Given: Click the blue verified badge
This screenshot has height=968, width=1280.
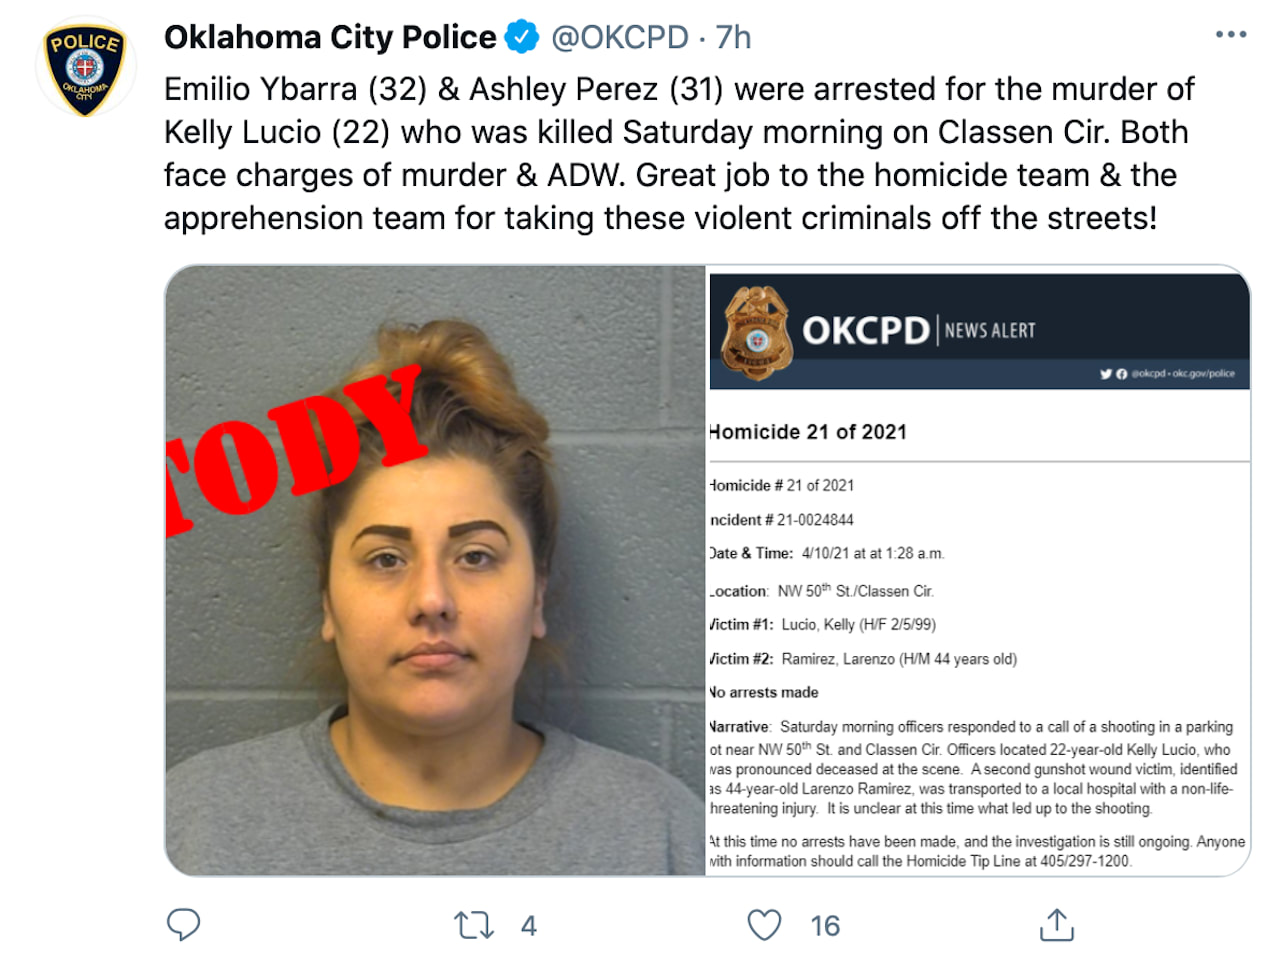Looking at the screenshot, I should click(522, 37).
